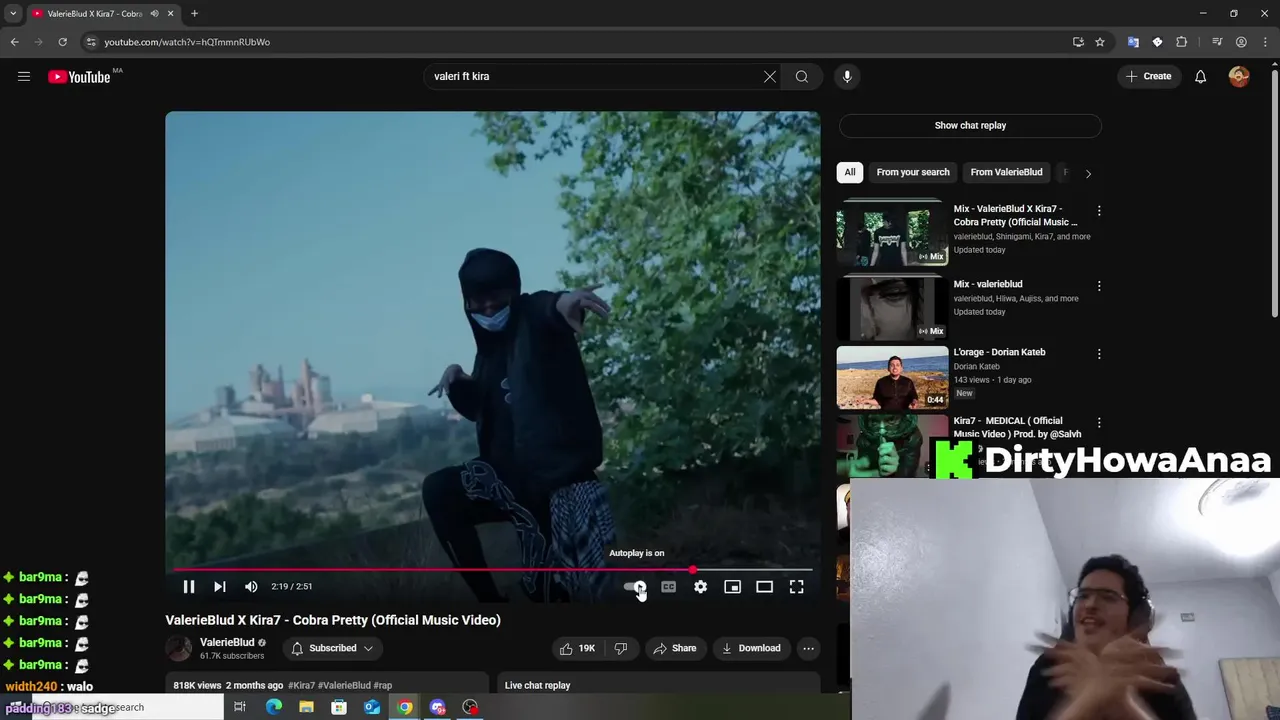Open Chrome three-dot menu

tap(1265, 42)
